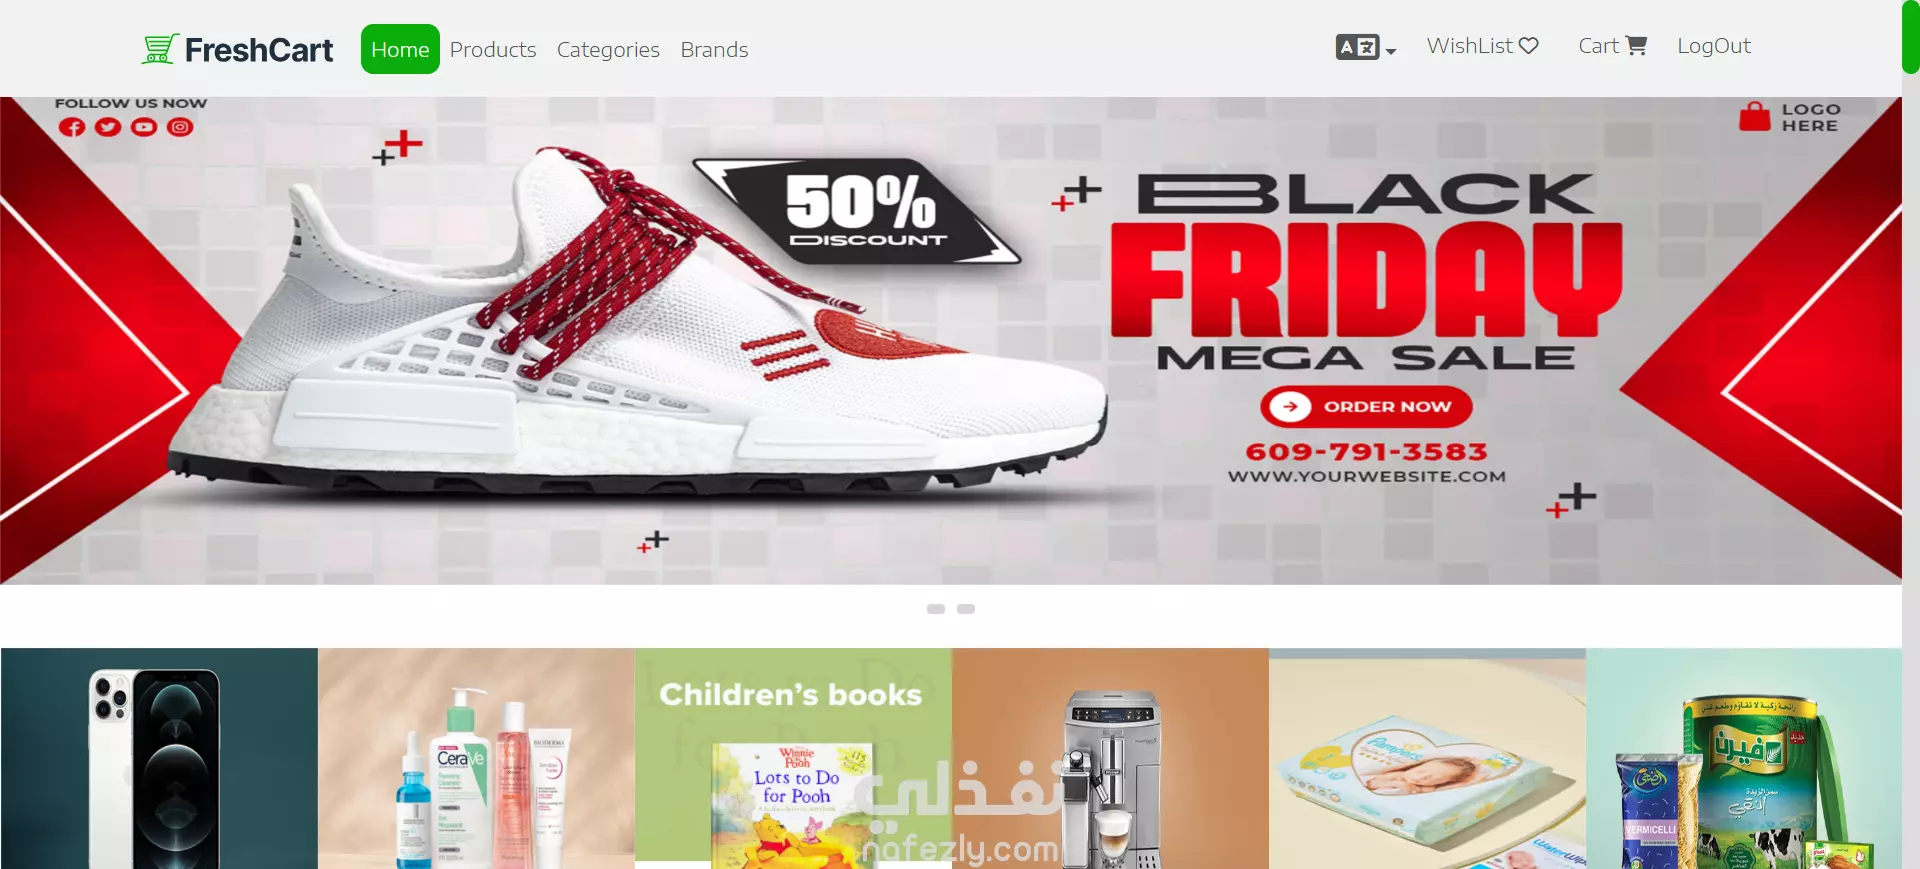Open the Facebook icon in the banner
The width and height of the screenshot is (1920, 869).
point(72,127)
